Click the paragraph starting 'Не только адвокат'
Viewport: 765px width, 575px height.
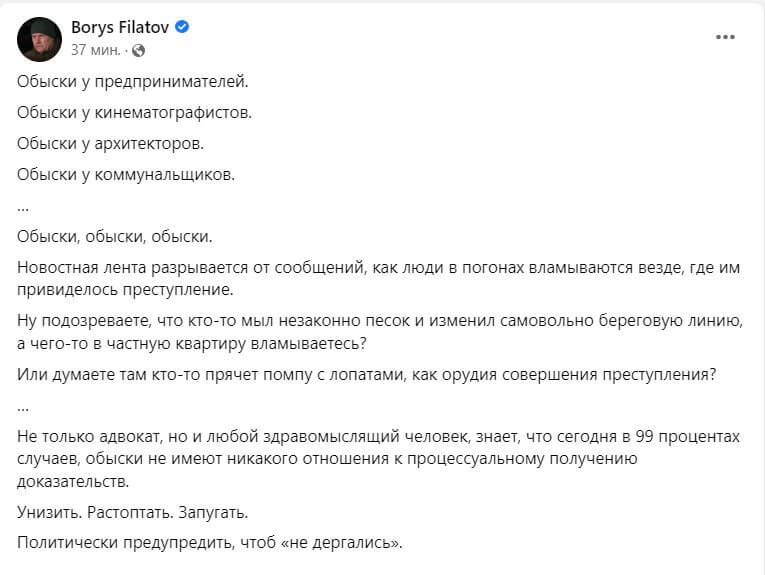[x=378, y=458]
